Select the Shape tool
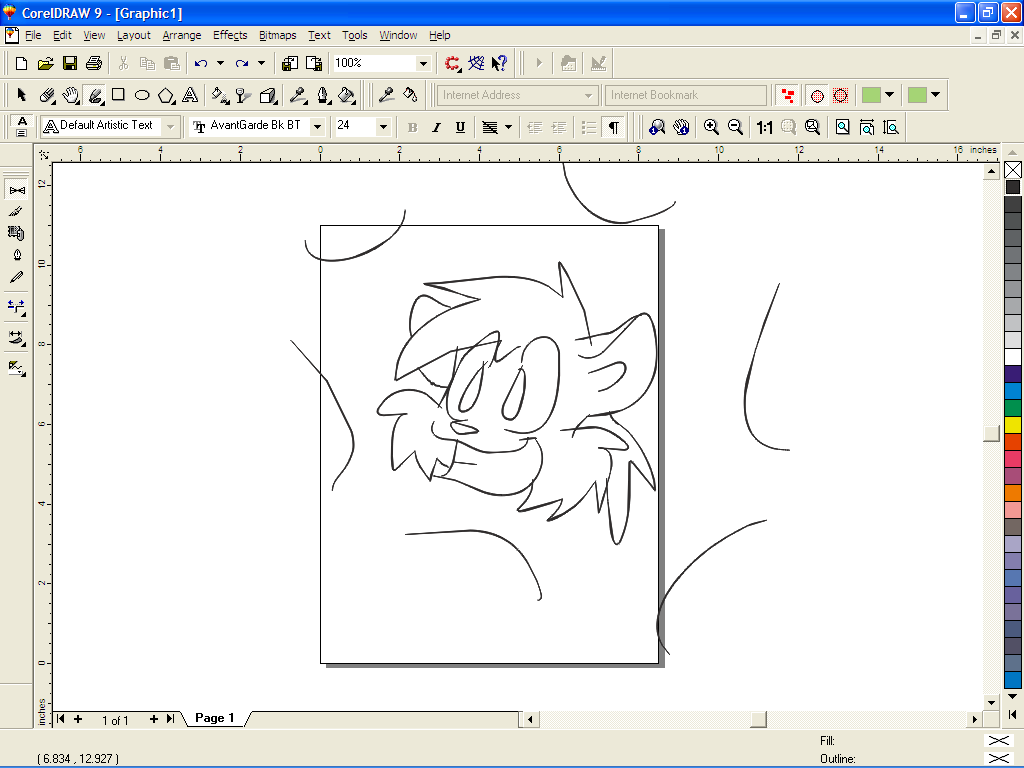This screenshot has width=1024, height=768. click(x=46, y=95)
